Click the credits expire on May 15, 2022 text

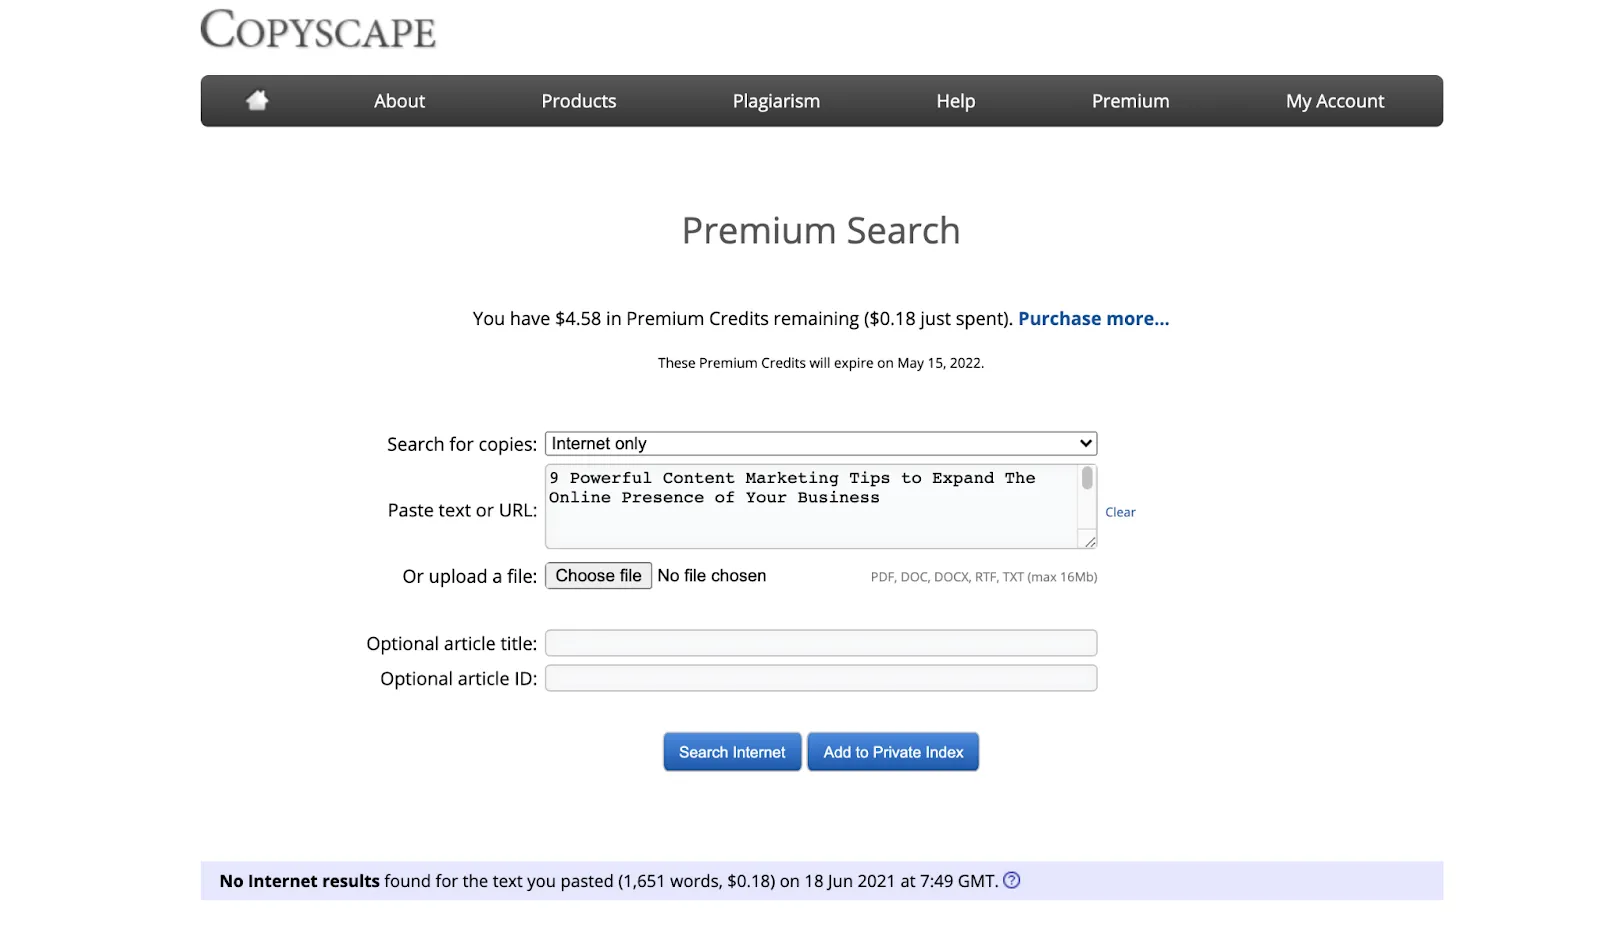pyautogui.click(x=821, y=363)
